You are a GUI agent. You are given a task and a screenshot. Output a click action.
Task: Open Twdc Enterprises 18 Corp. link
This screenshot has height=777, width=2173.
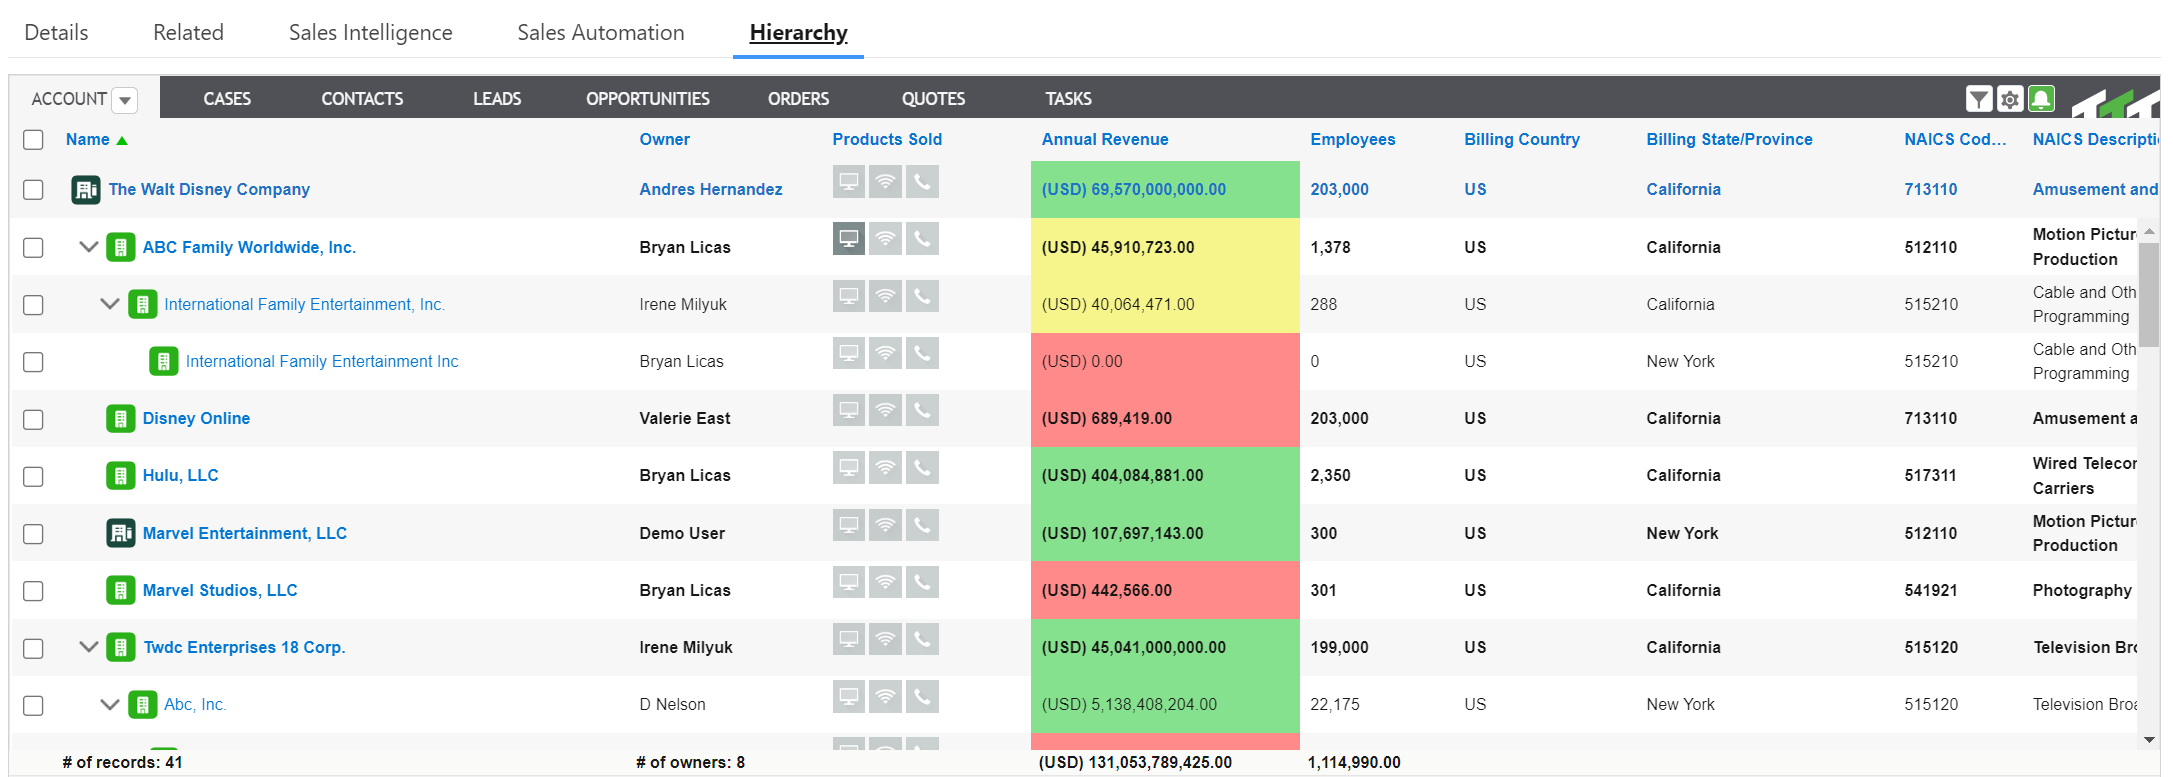point(244,647)
